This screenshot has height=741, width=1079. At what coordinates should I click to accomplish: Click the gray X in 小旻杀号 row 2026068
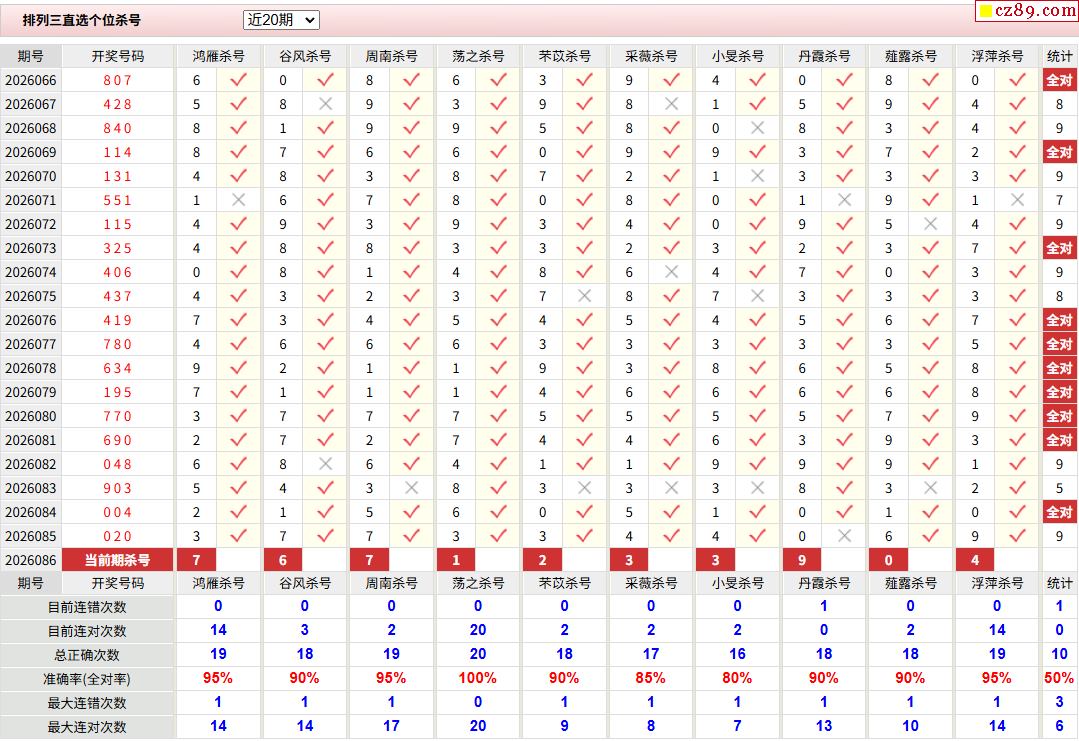tap(758, 128)
